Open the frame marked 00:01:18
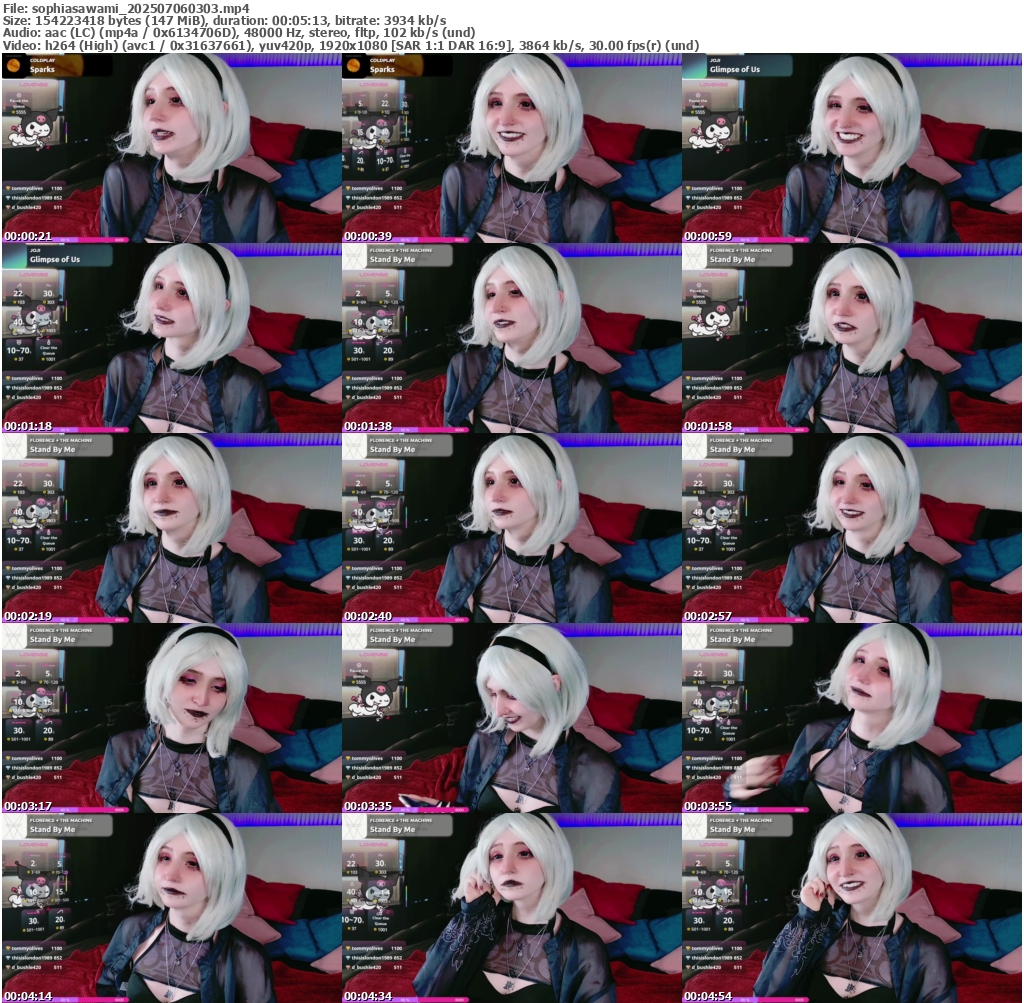This screenshot has height=1003, width=1024. [171, 338]
